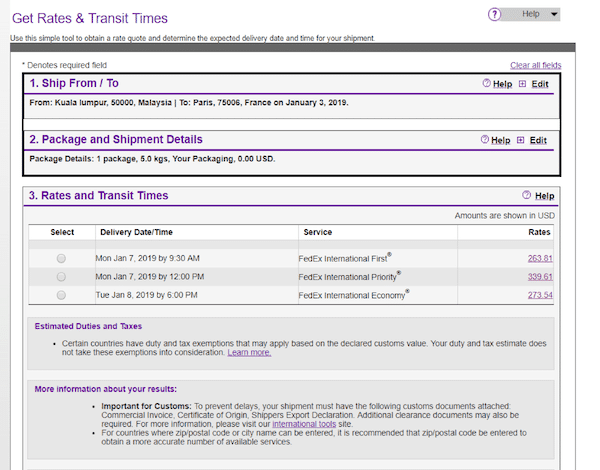Click Edit link for Package and Shipment Details
600x470 pixels.
click(x=538, y=140)
